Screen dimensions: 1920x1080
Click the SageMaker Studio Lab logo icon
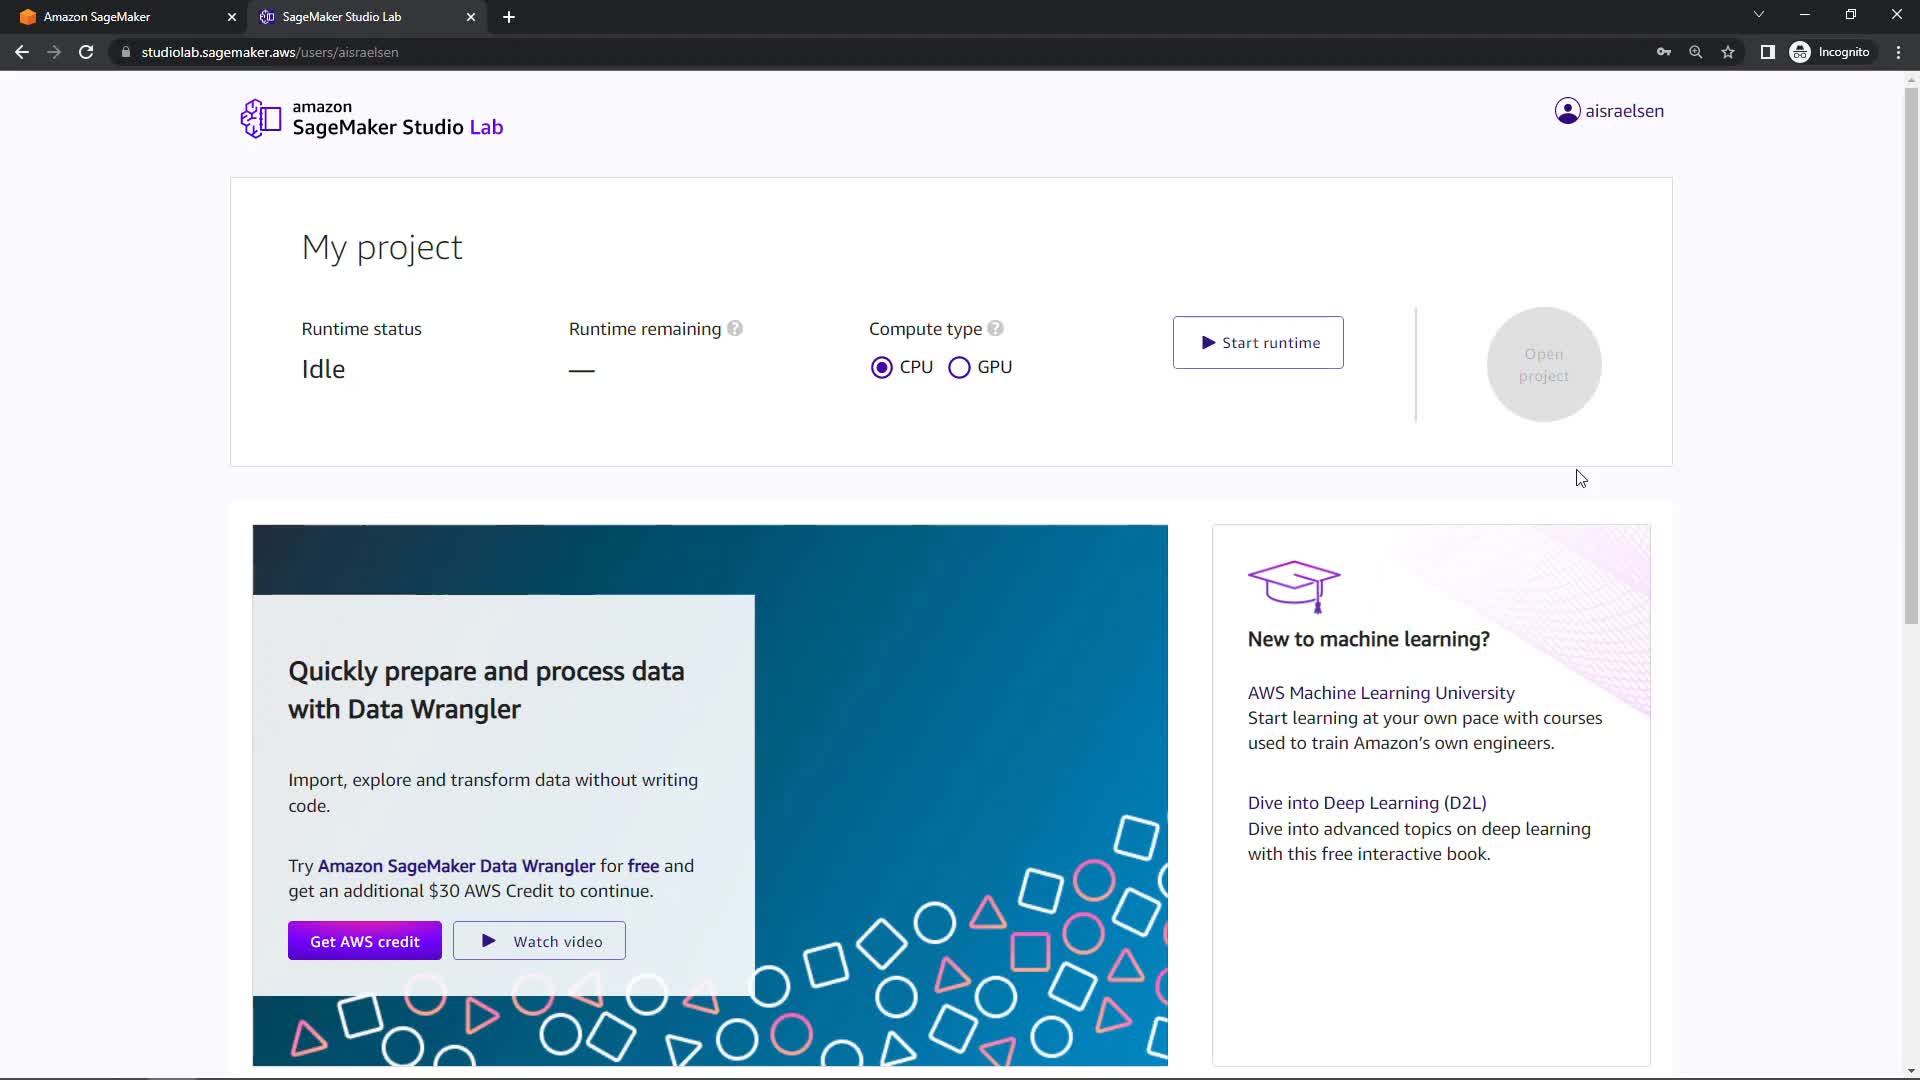coord(261,119)
